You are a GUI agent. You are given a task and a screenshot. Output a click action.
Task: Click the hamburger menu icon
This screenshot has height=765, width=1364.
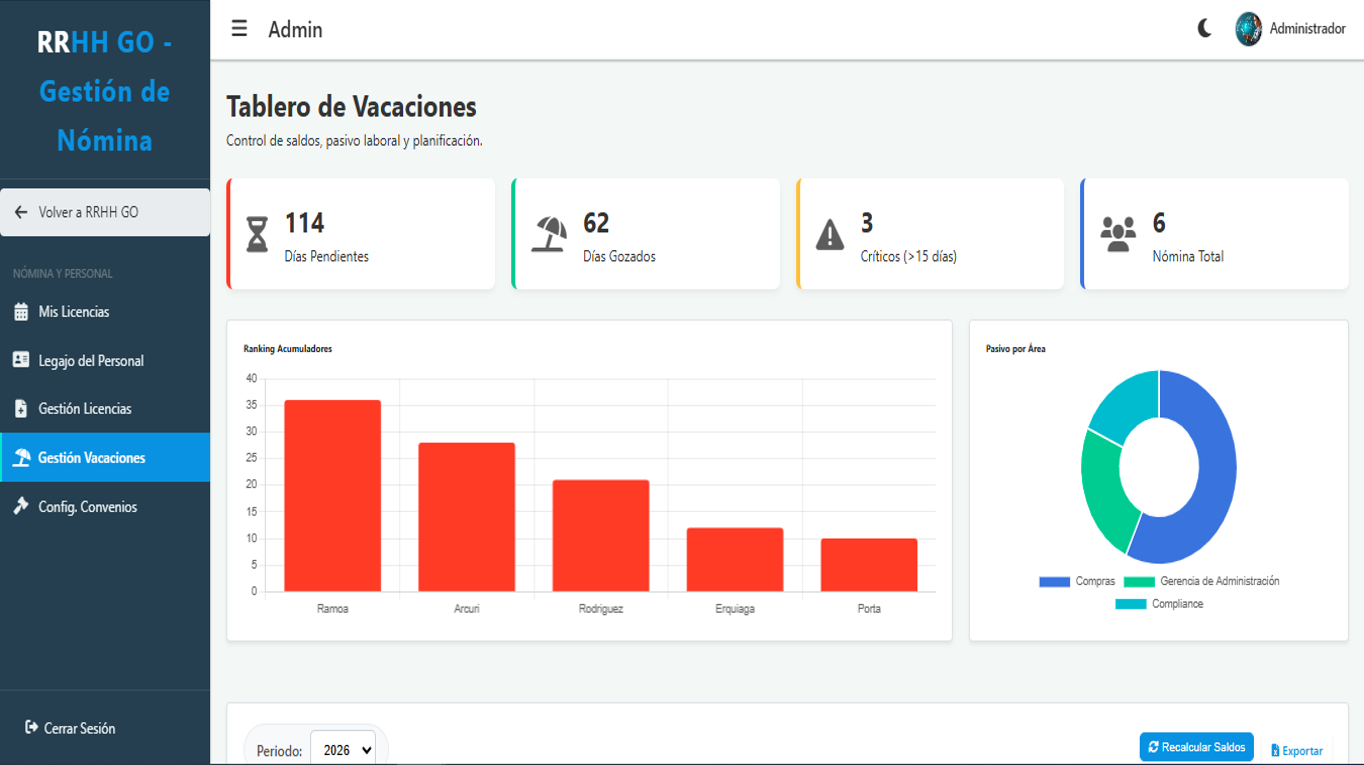point(239,29)
